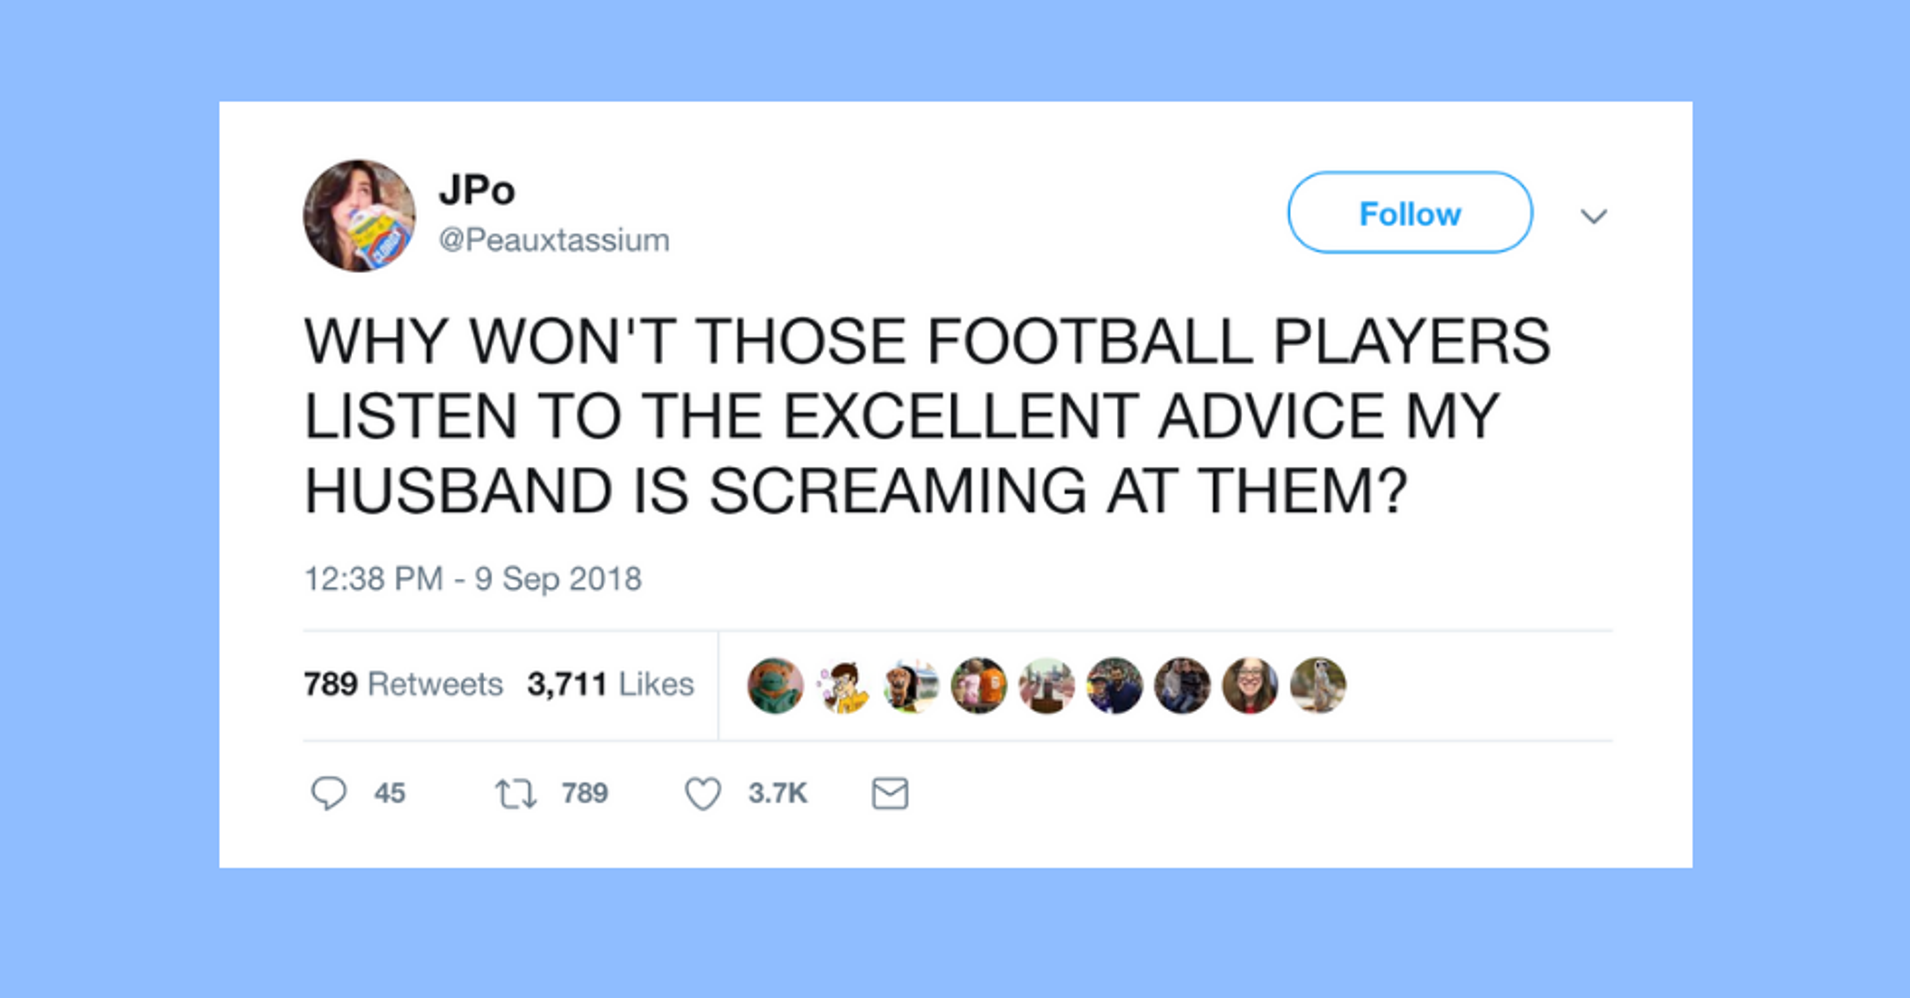Open JPo's profile avatar picture
The width and height of the screenshot is (1910, 998).
click(359, 215)
